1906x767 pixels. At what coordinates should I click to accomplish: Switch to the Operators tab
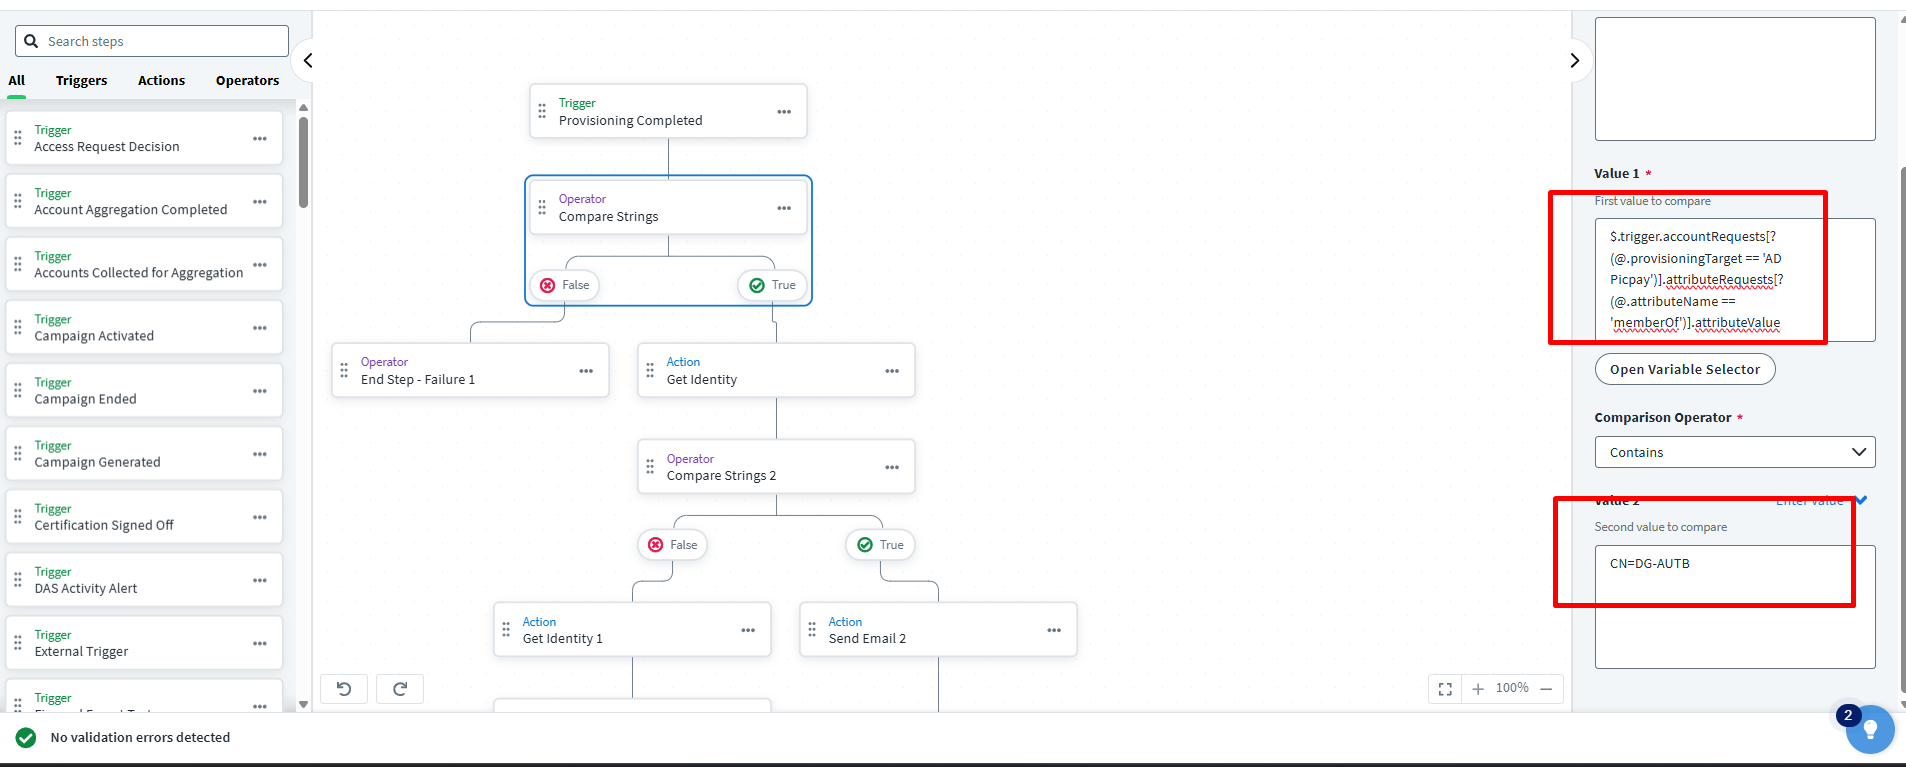click(x=247, y=81)
